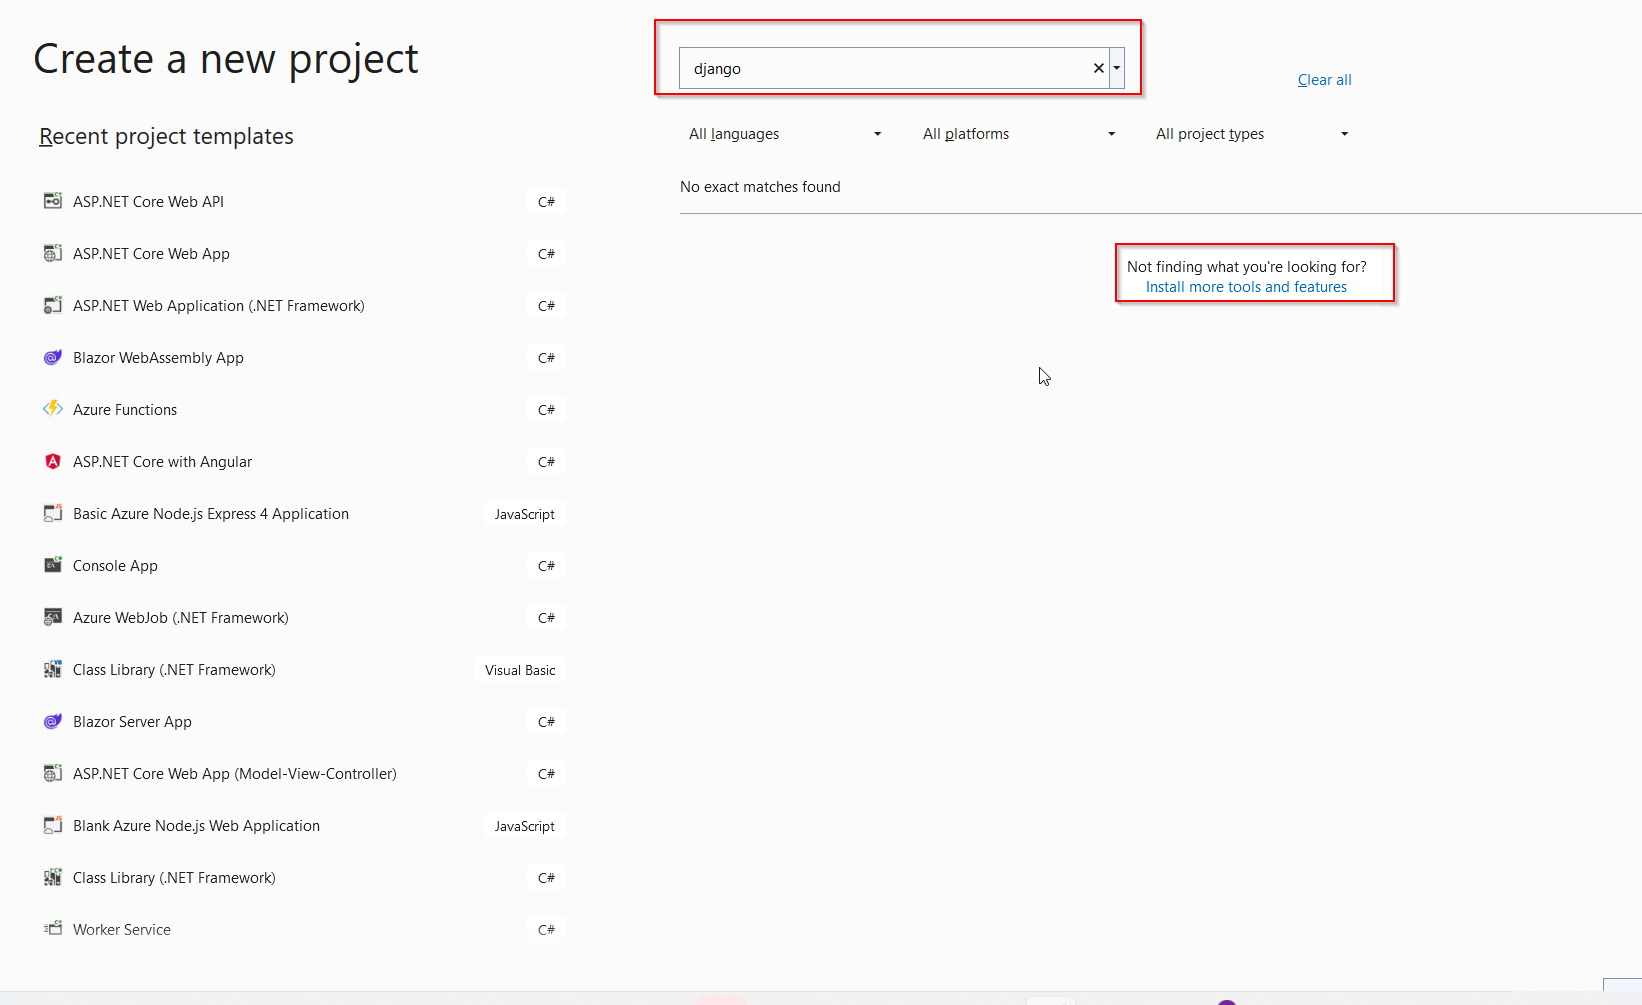Expand the All platforms filter dropdown

click(1019, 134)
